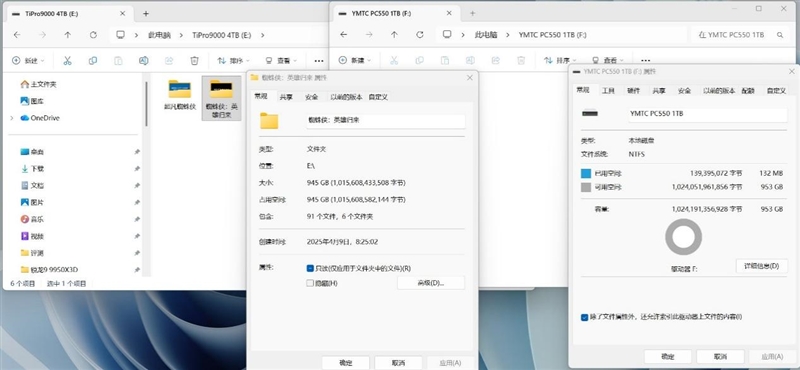Screen dimensions: 800x370
Task: Switch to 共享 tab in folder properties
Action: click(286, 97)
